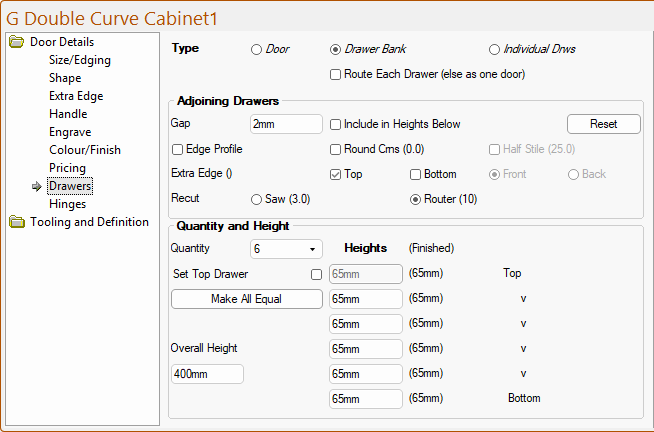Toggle the Set Top Drawer checkbox
The height and width of the screenshot is (432, 654).
point(316,274)
